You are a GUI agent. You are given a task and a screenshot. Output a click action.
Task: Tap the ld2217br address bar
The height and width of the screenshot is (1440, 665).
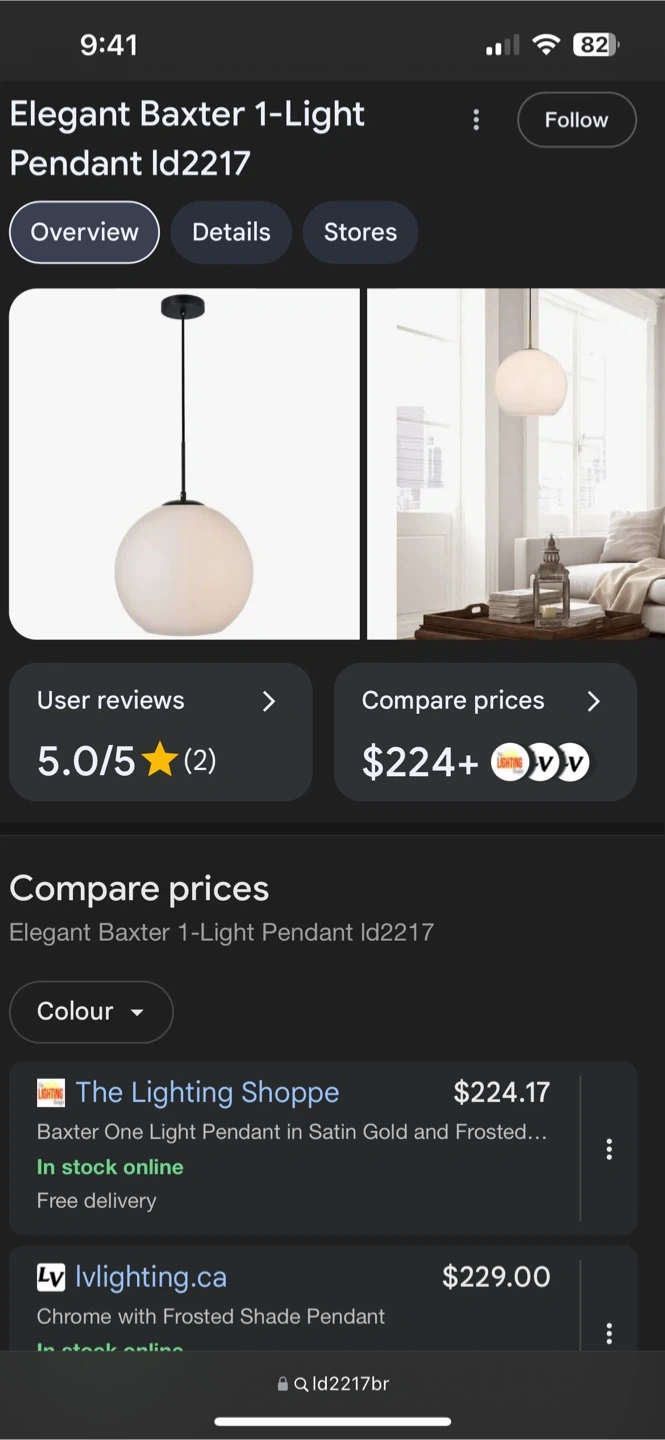[x=333, y=1384]
